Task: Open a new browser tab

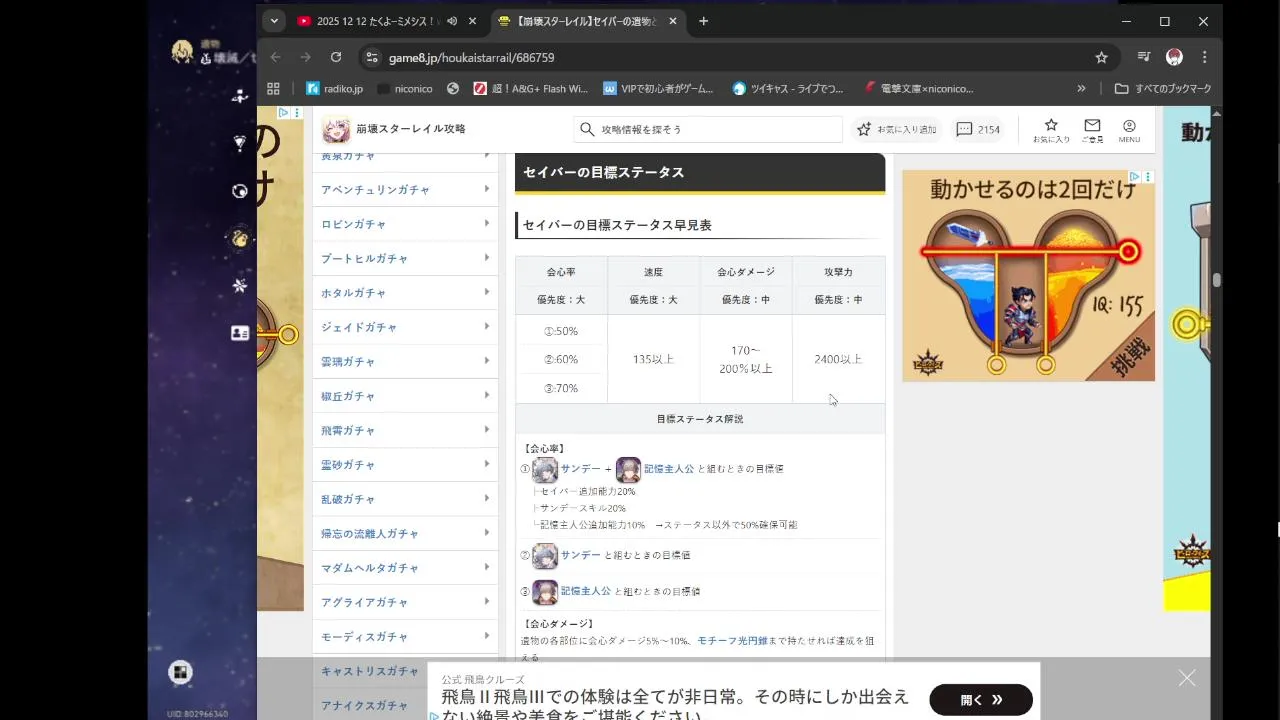Action: coord(703,21)
